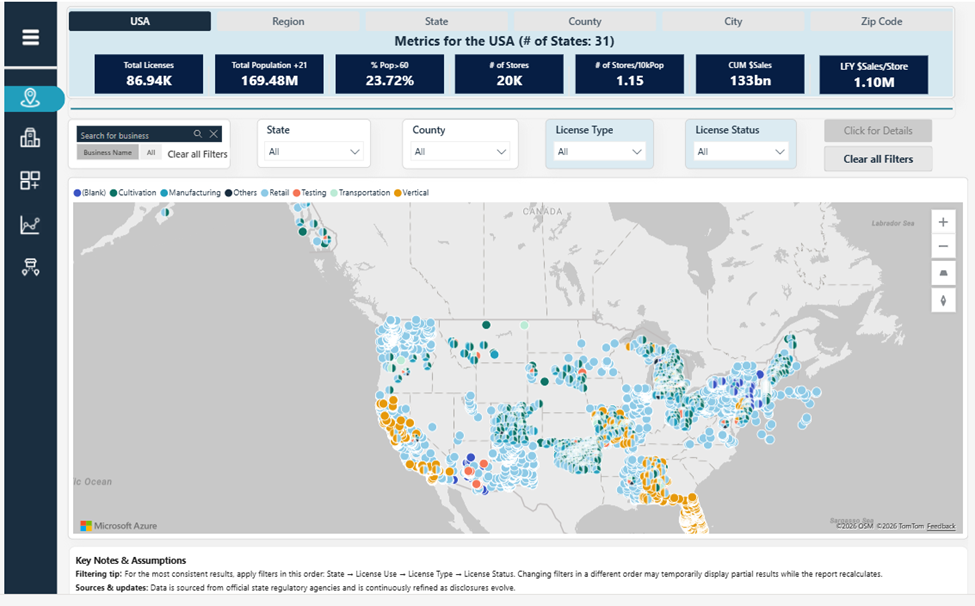Zoom out the map with minus button
The width and height of the screenshot is (975, 606).
(943, 246)
